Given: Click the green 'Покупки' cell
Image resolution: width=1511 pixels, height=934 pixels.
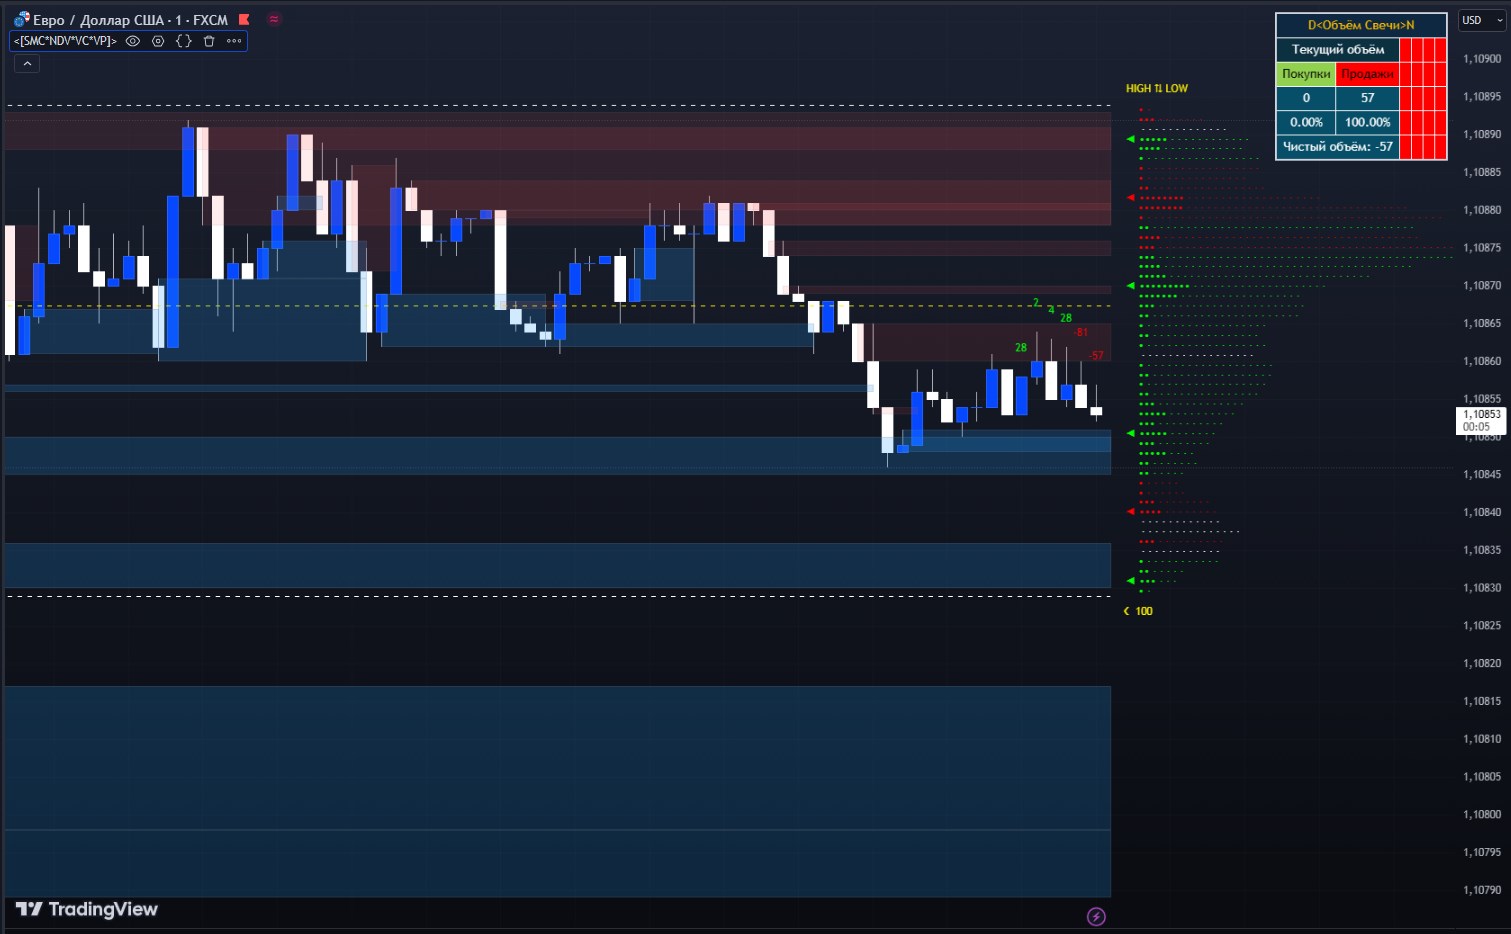Looking at the screenshot, I should (x=1306, y=74).
